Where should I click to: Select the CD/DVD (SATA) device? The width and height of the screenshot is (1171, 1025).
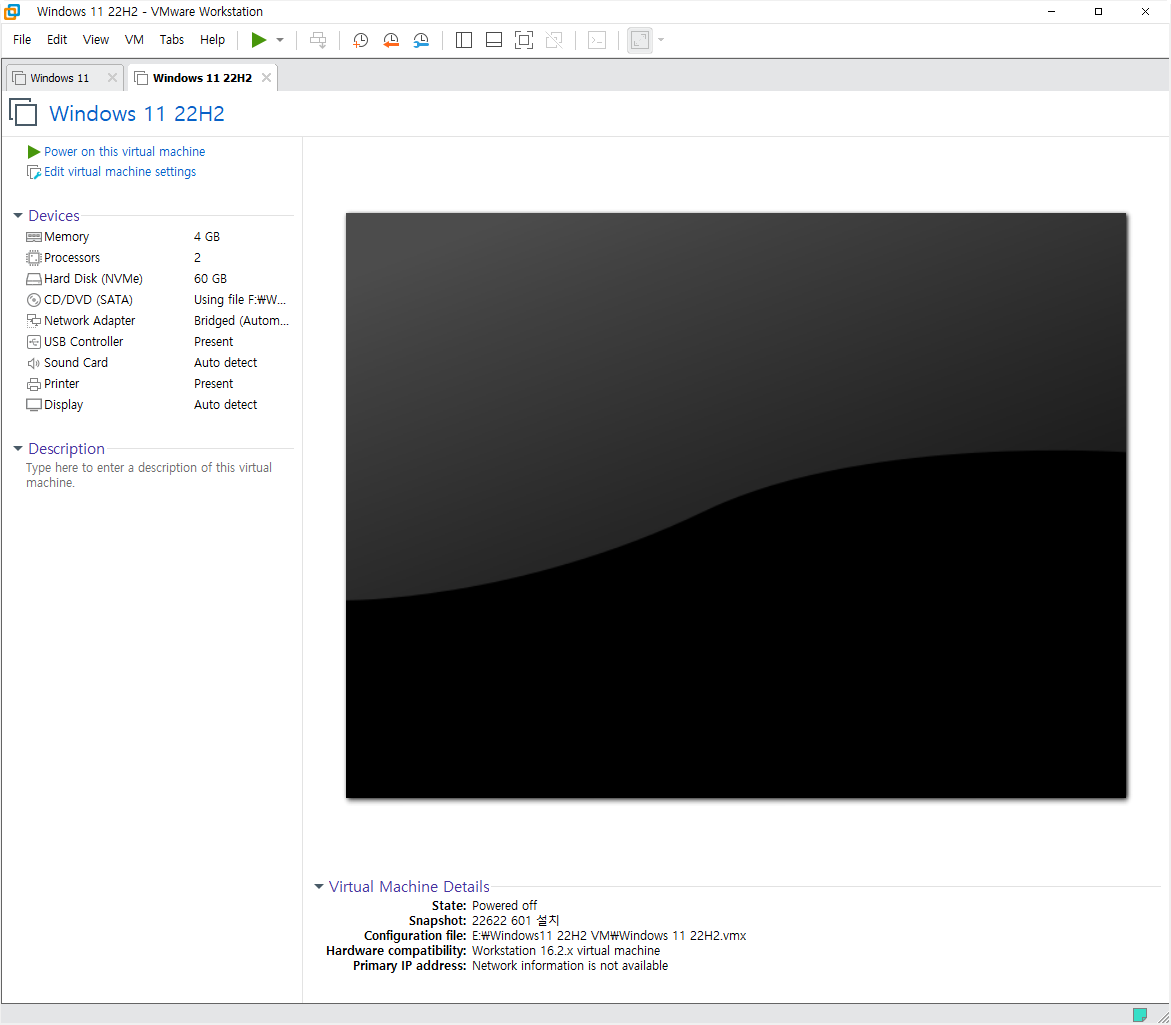(x=158, y=299)
